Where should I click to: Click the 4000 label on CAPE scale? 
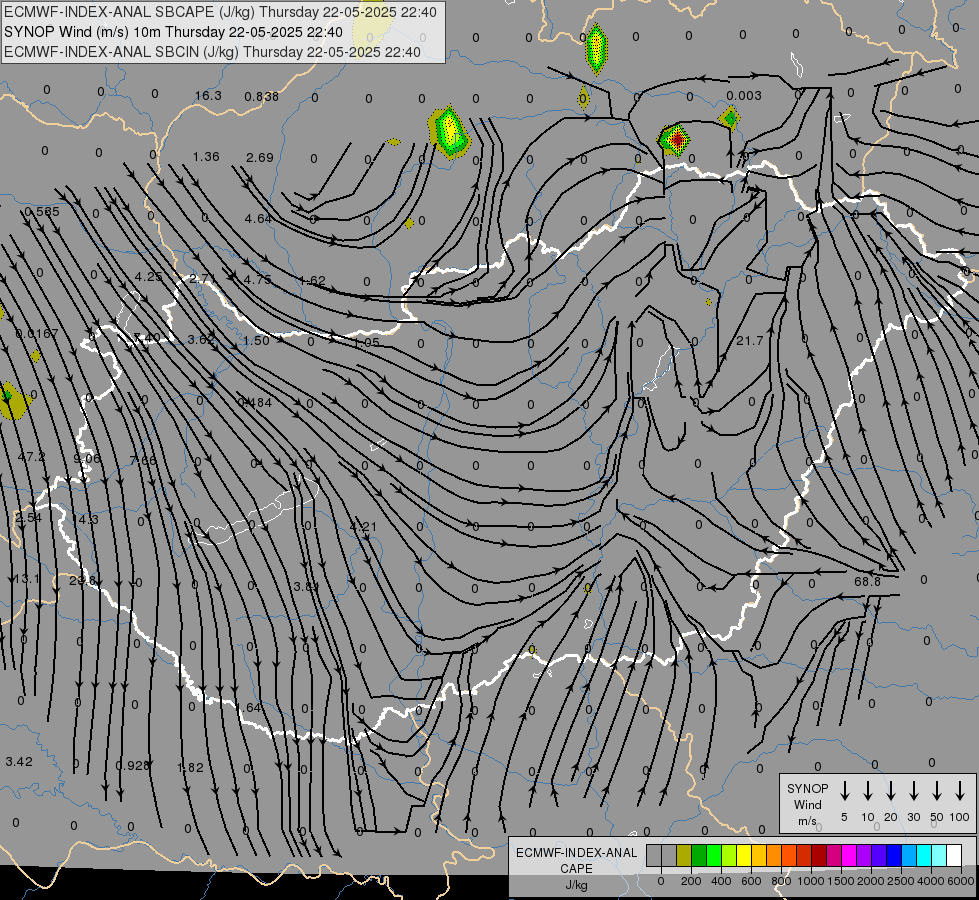[x=931, y=881]
